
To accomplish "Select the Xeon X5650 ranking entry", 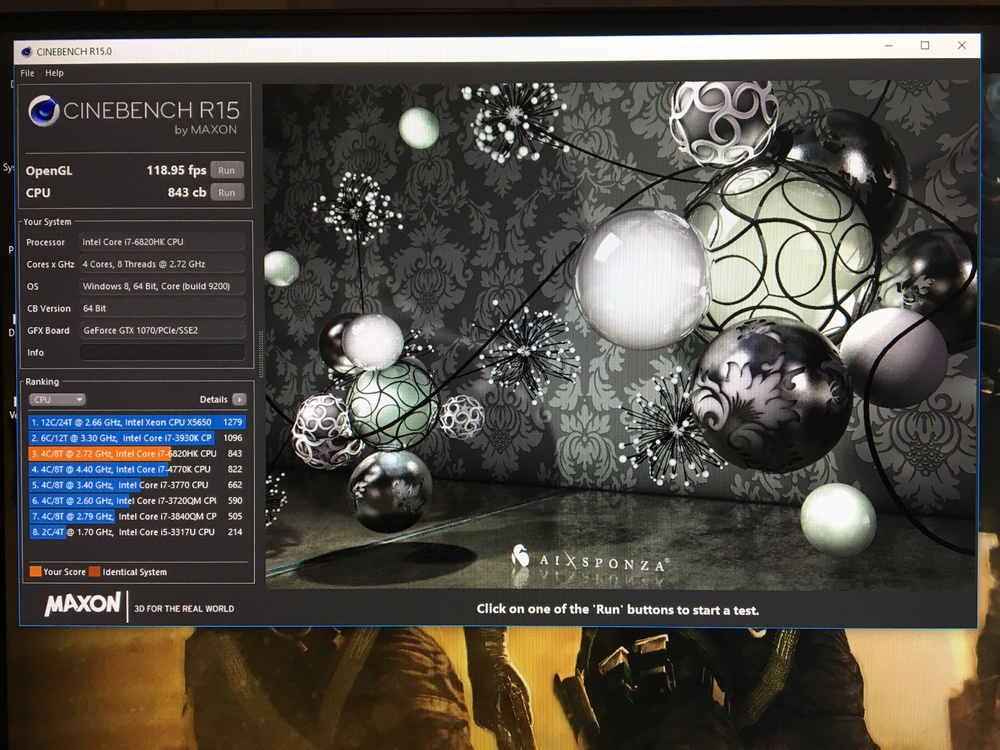I will [136, 422].
